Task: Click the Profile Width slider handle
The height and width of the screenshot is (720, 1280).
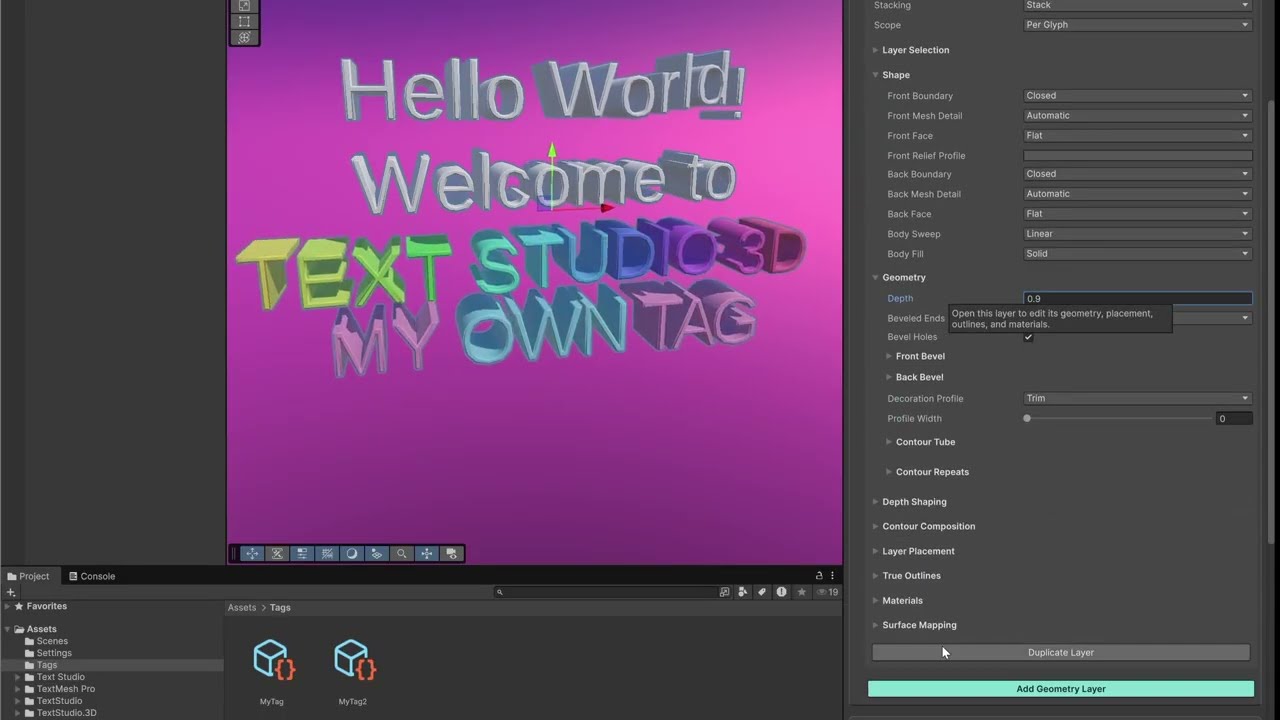Action: [x=1027, y=419]
